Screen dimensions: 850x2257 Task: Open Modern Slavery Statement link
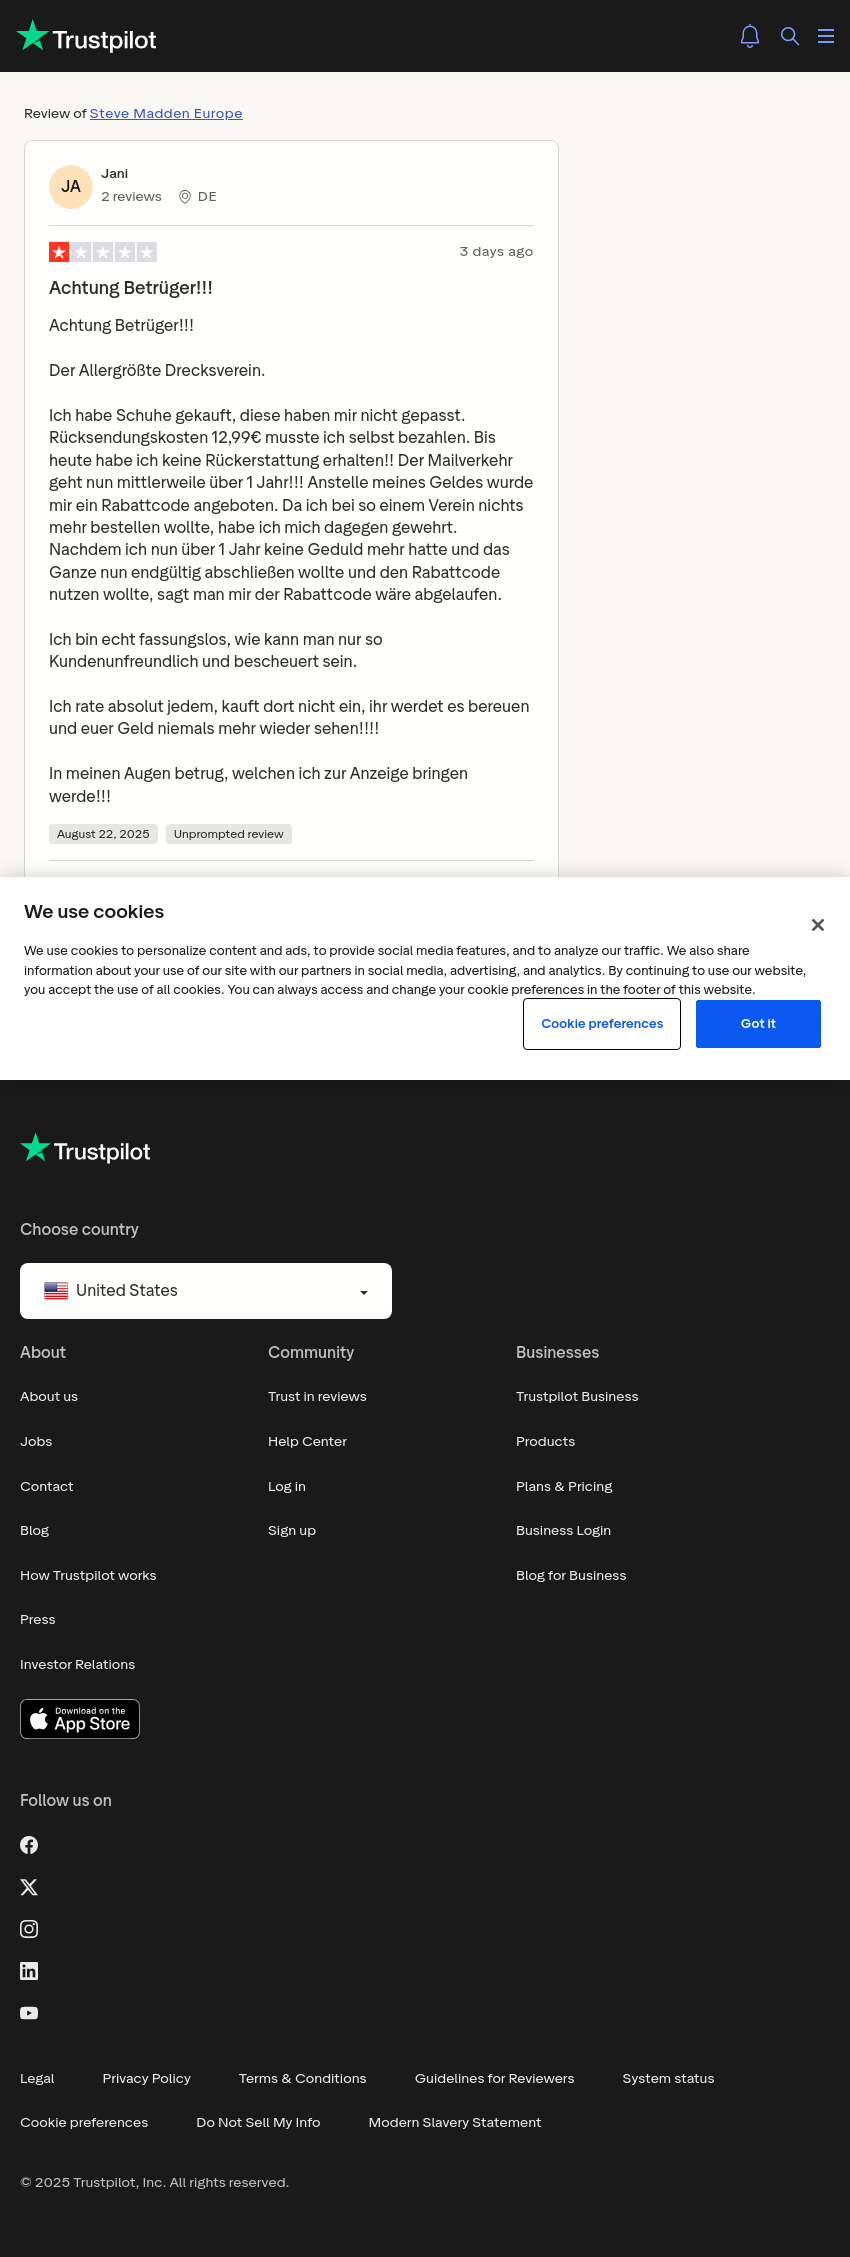click(x=455, y=2123)
